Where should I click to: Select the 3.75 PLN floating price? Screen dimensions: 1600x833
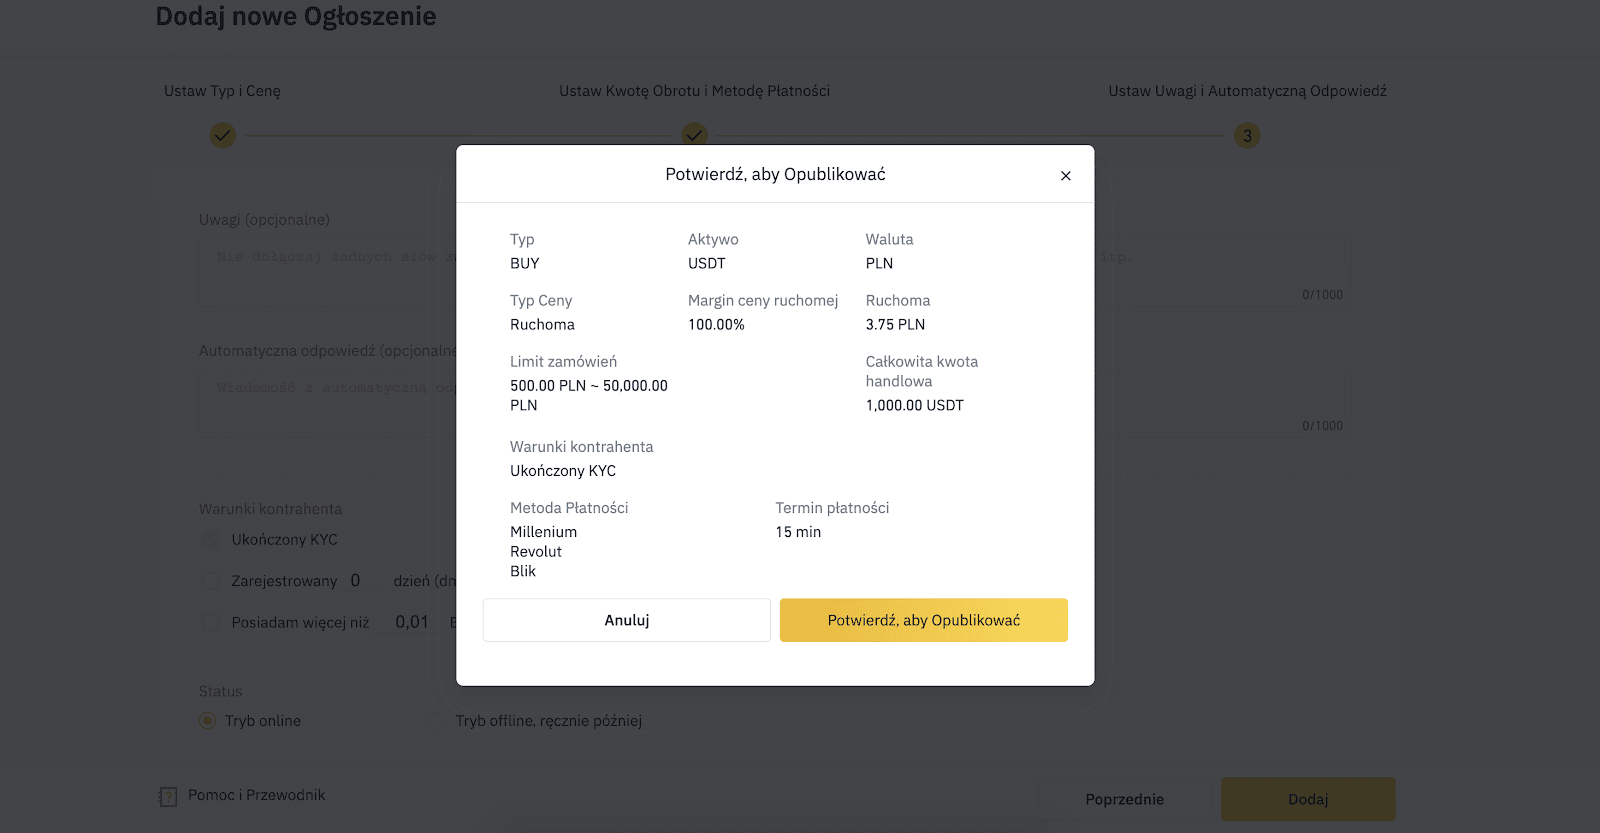895,324
